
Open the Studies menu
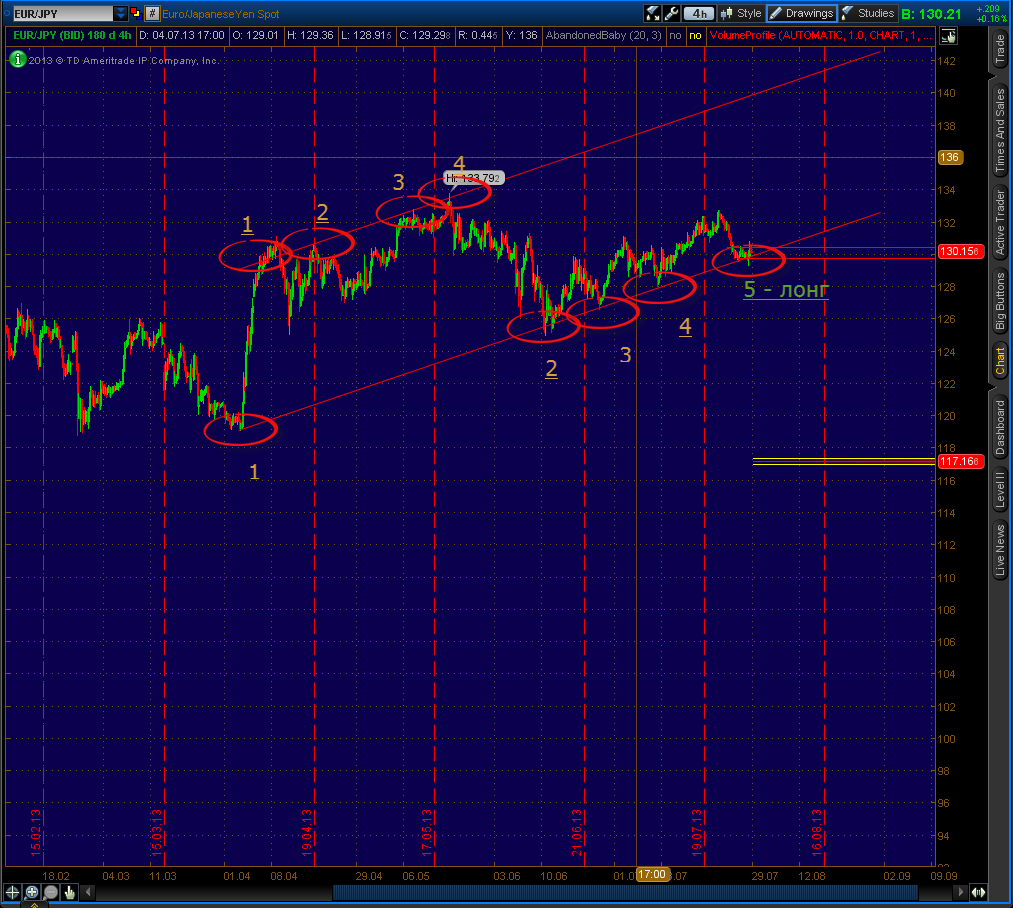[868, 13]
